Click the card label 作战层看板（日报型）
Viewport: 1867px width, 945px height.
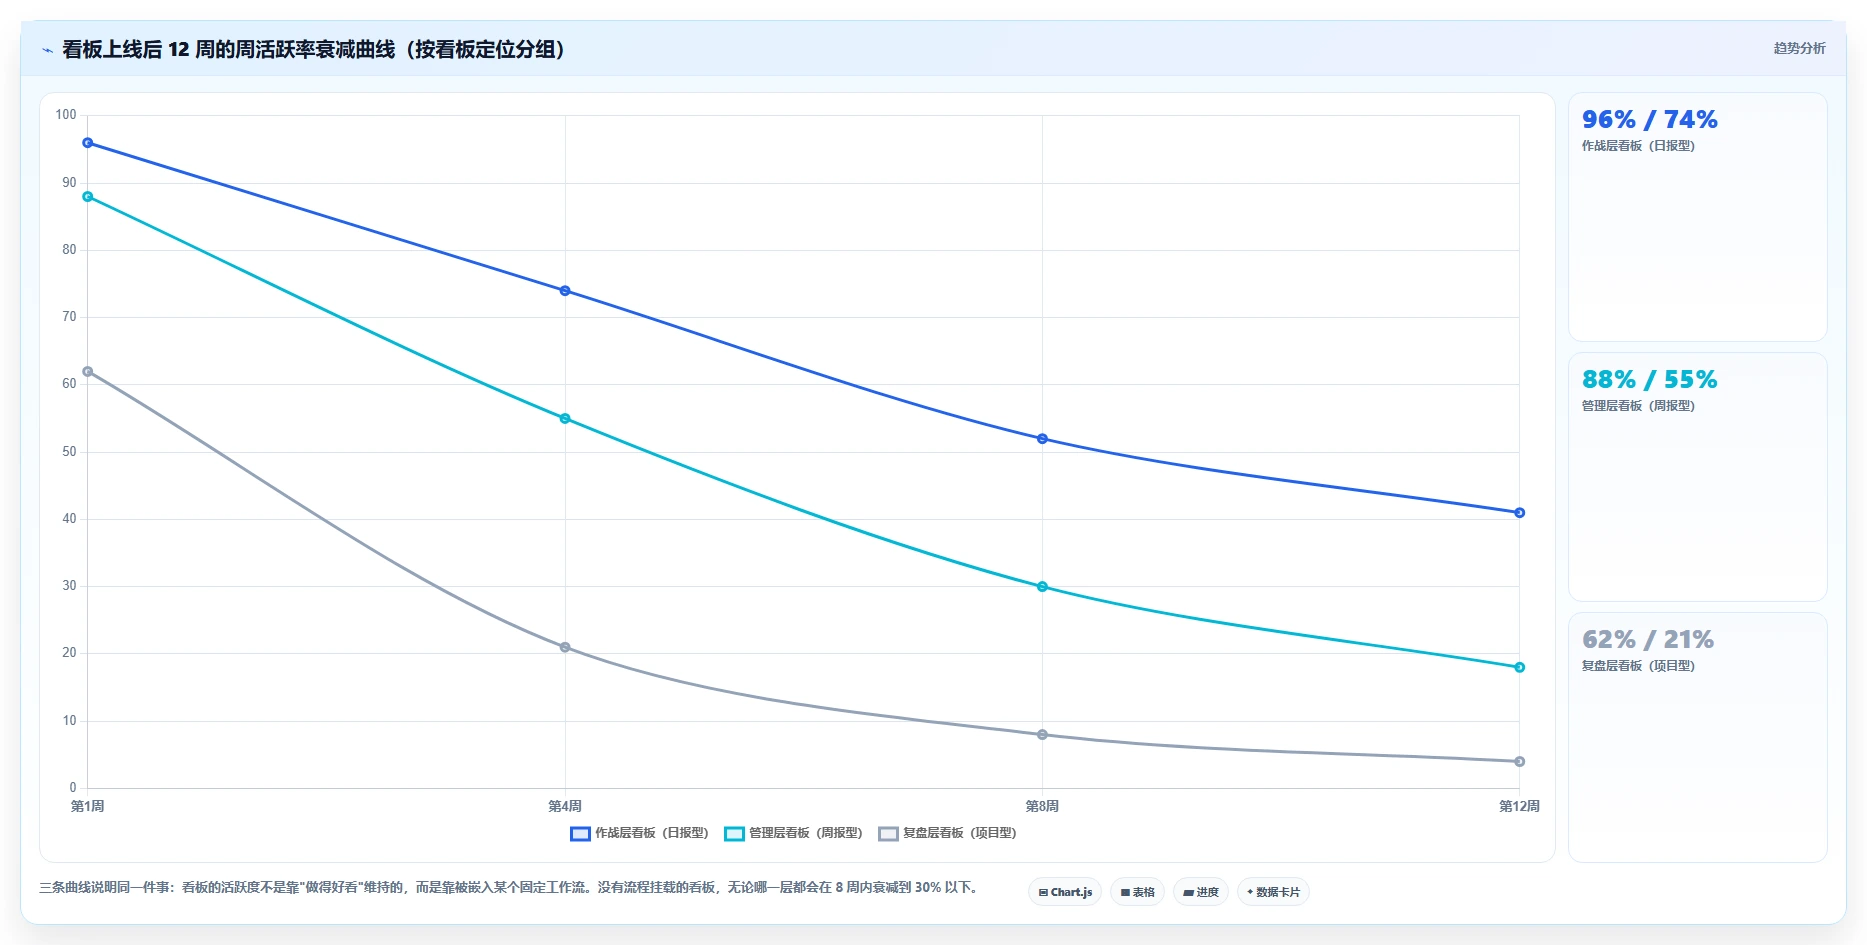pyautogui.click(x=1638, y=146)
